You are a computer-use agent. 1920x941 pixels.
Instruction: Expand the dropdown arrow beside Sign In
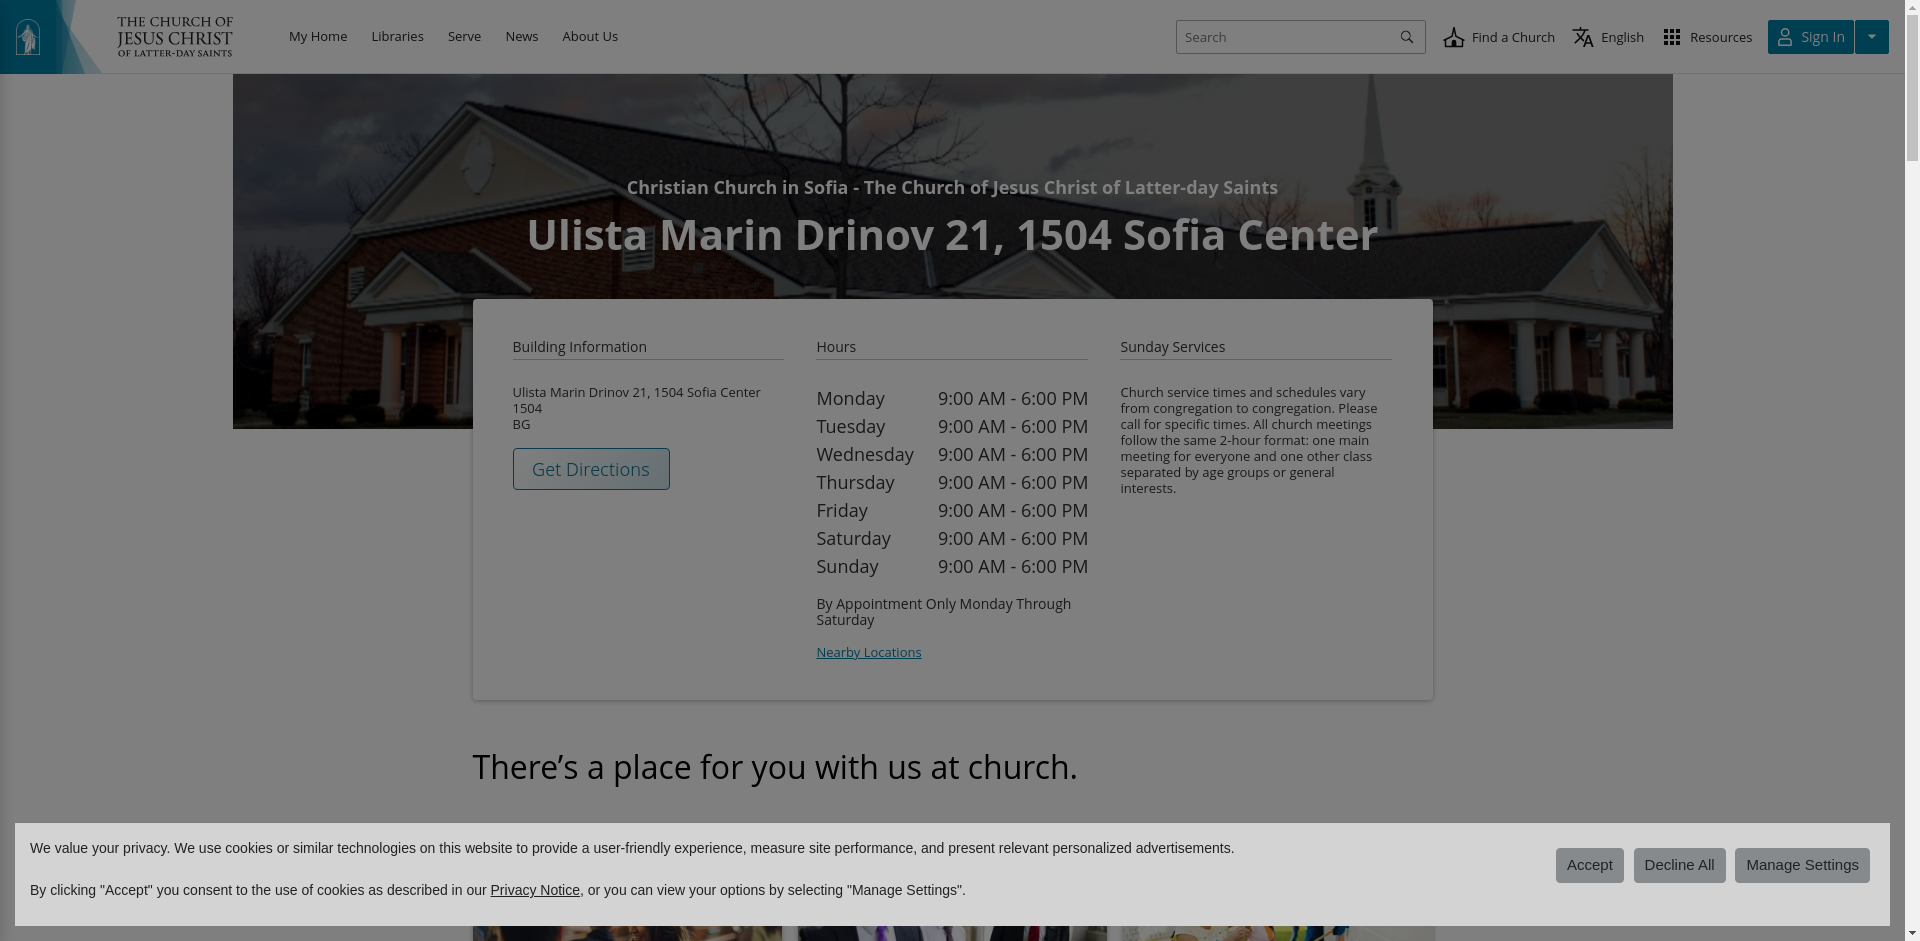(x=1872, y=37)
